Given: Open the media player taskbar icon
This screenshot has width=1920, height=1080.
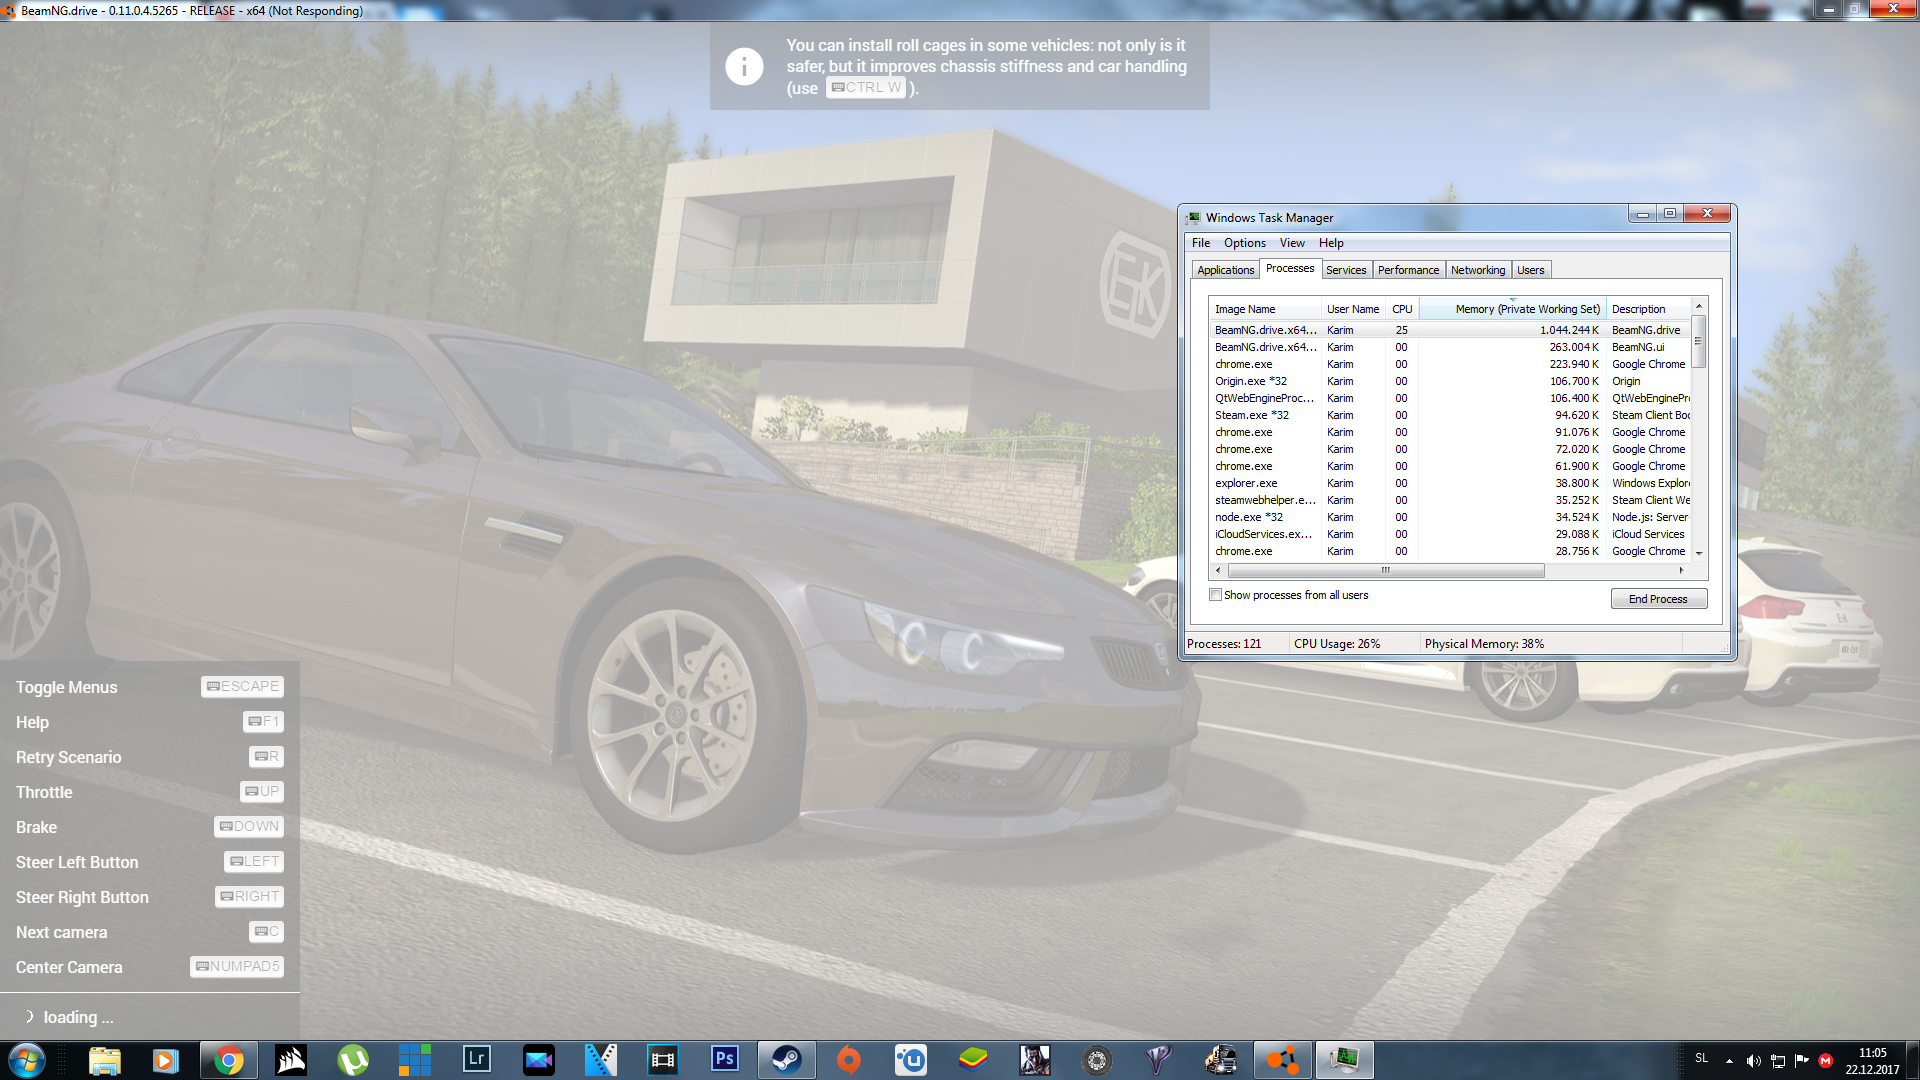Looking at the screenshot, I should pyautogui.click(x=166, y=1060).
